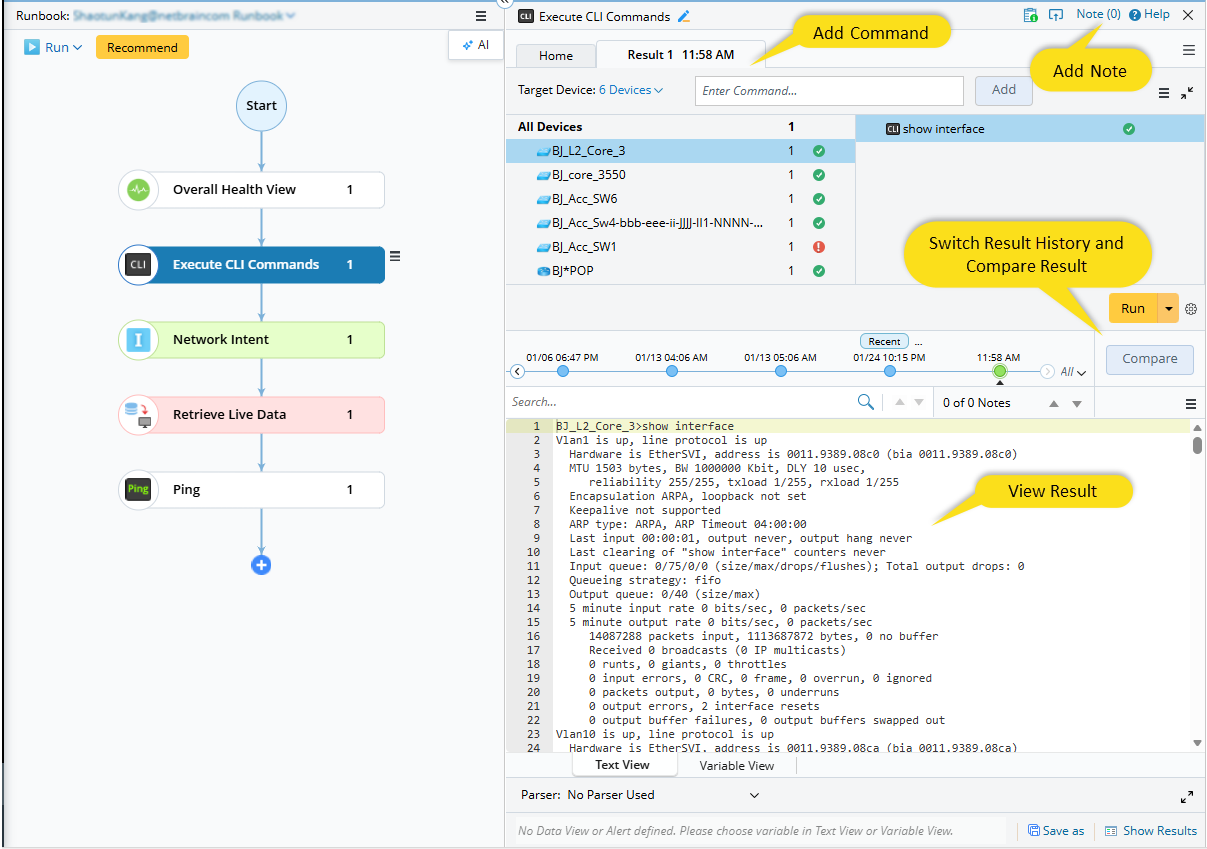Click the export document icon beside Note
The height and width of the screenshot is (849, 1207).
click(1030, 15)
